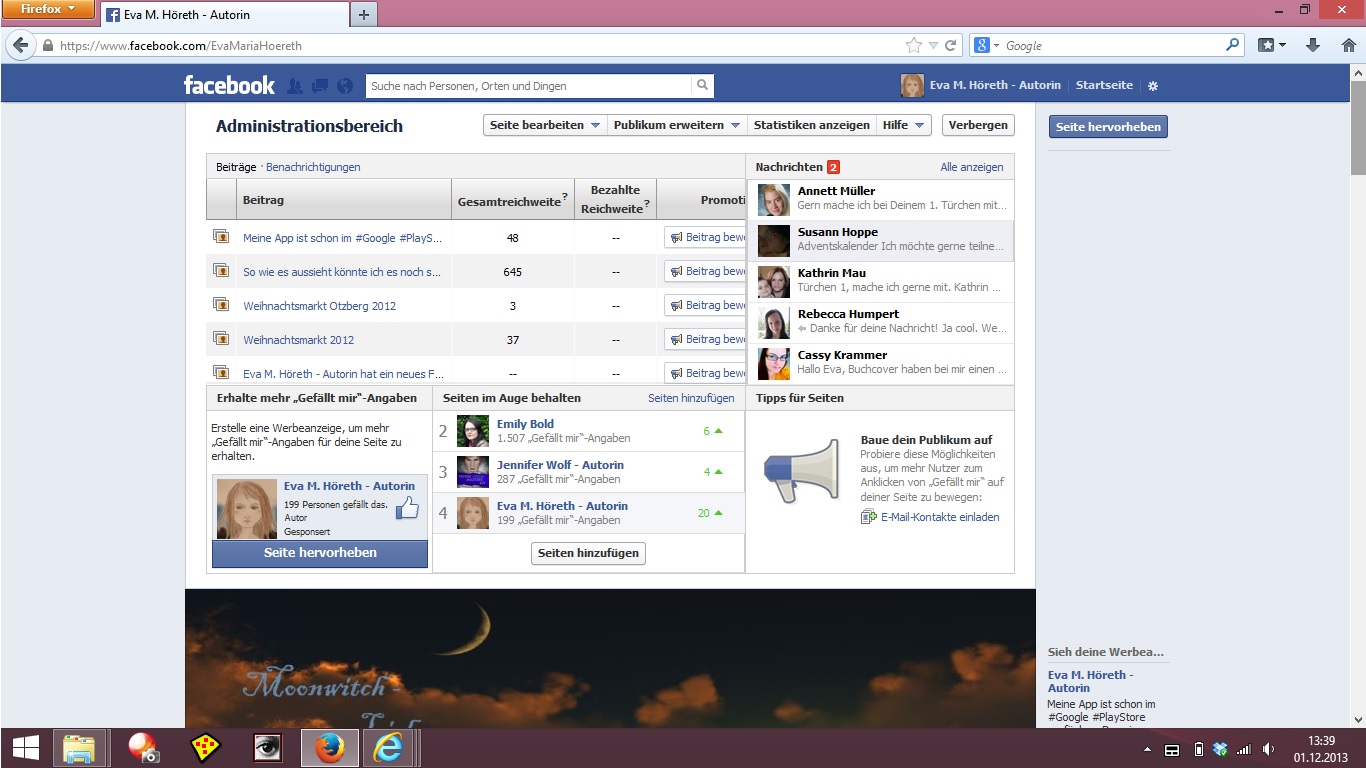The image size is (1366, 768).
Task: Open the eye icon app in taskbar
Action: point(267,748)
